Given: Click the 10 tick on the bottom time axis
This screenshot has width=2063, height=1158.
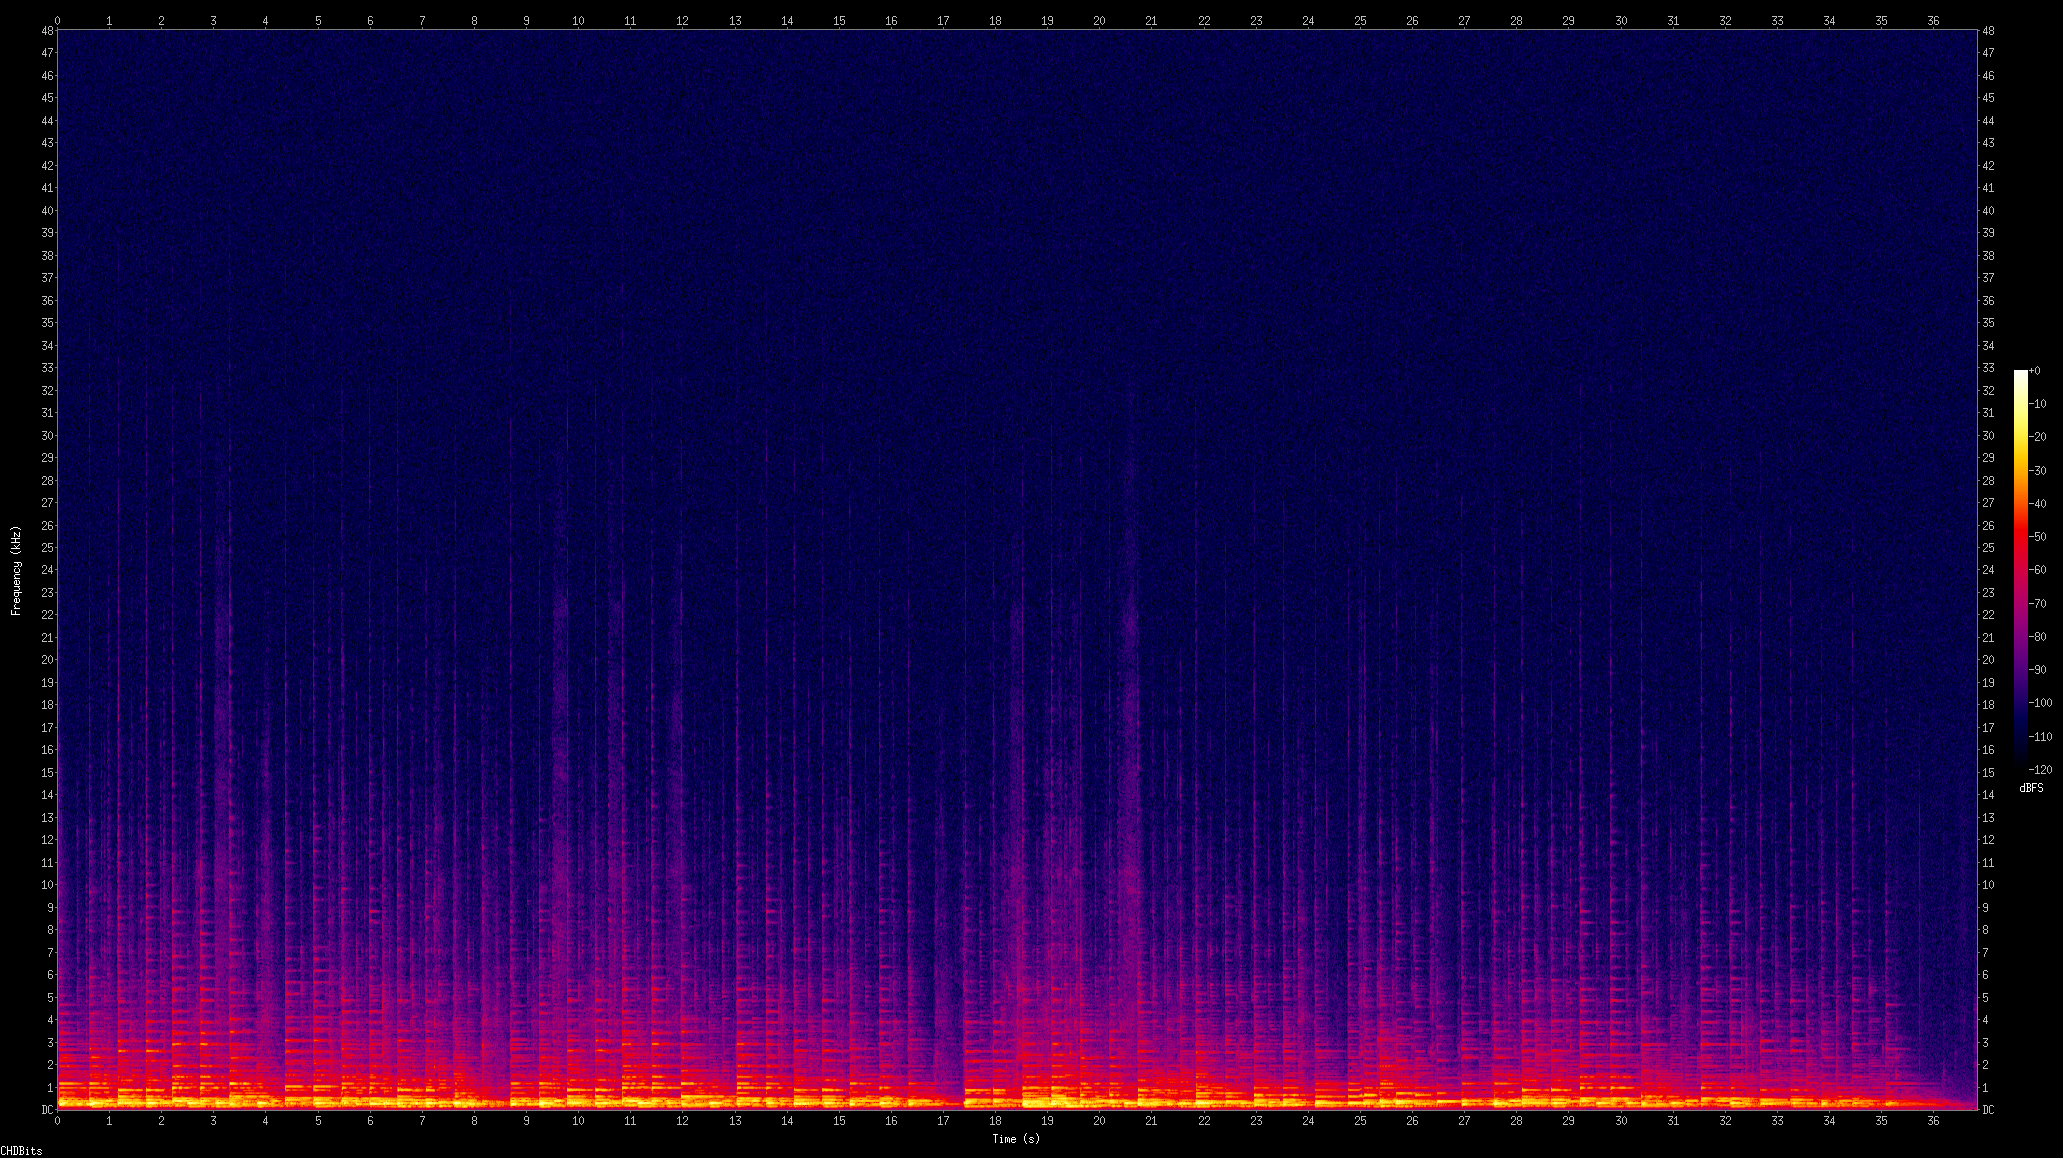Looking at the screenshot, I should pos(578,1121).
